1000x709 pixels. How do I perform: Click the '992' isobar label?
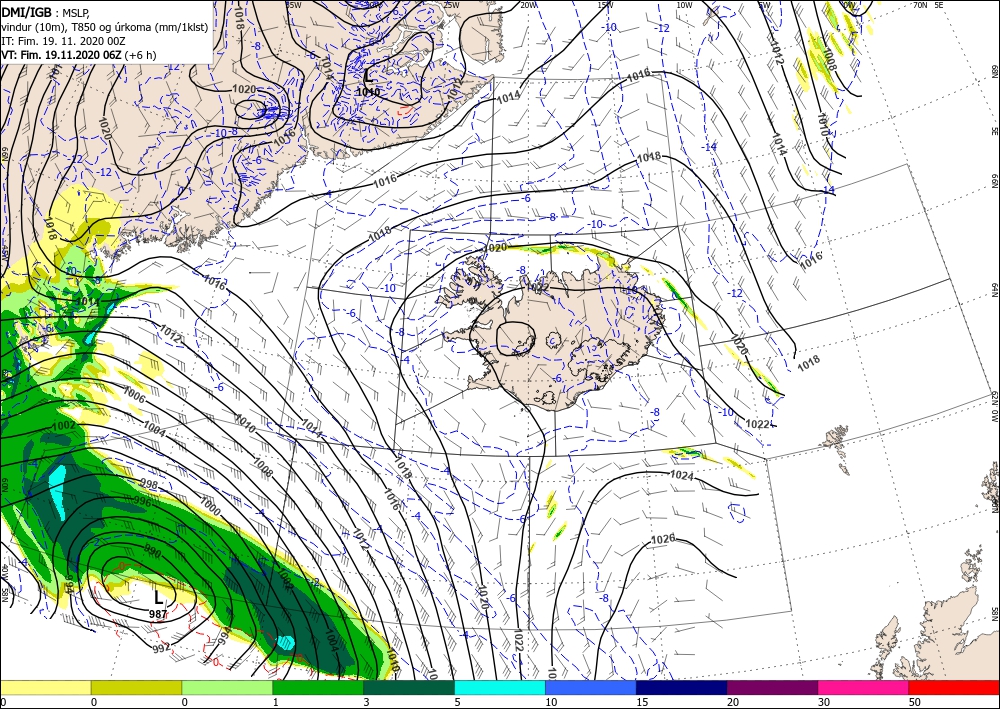coord(162,648)
